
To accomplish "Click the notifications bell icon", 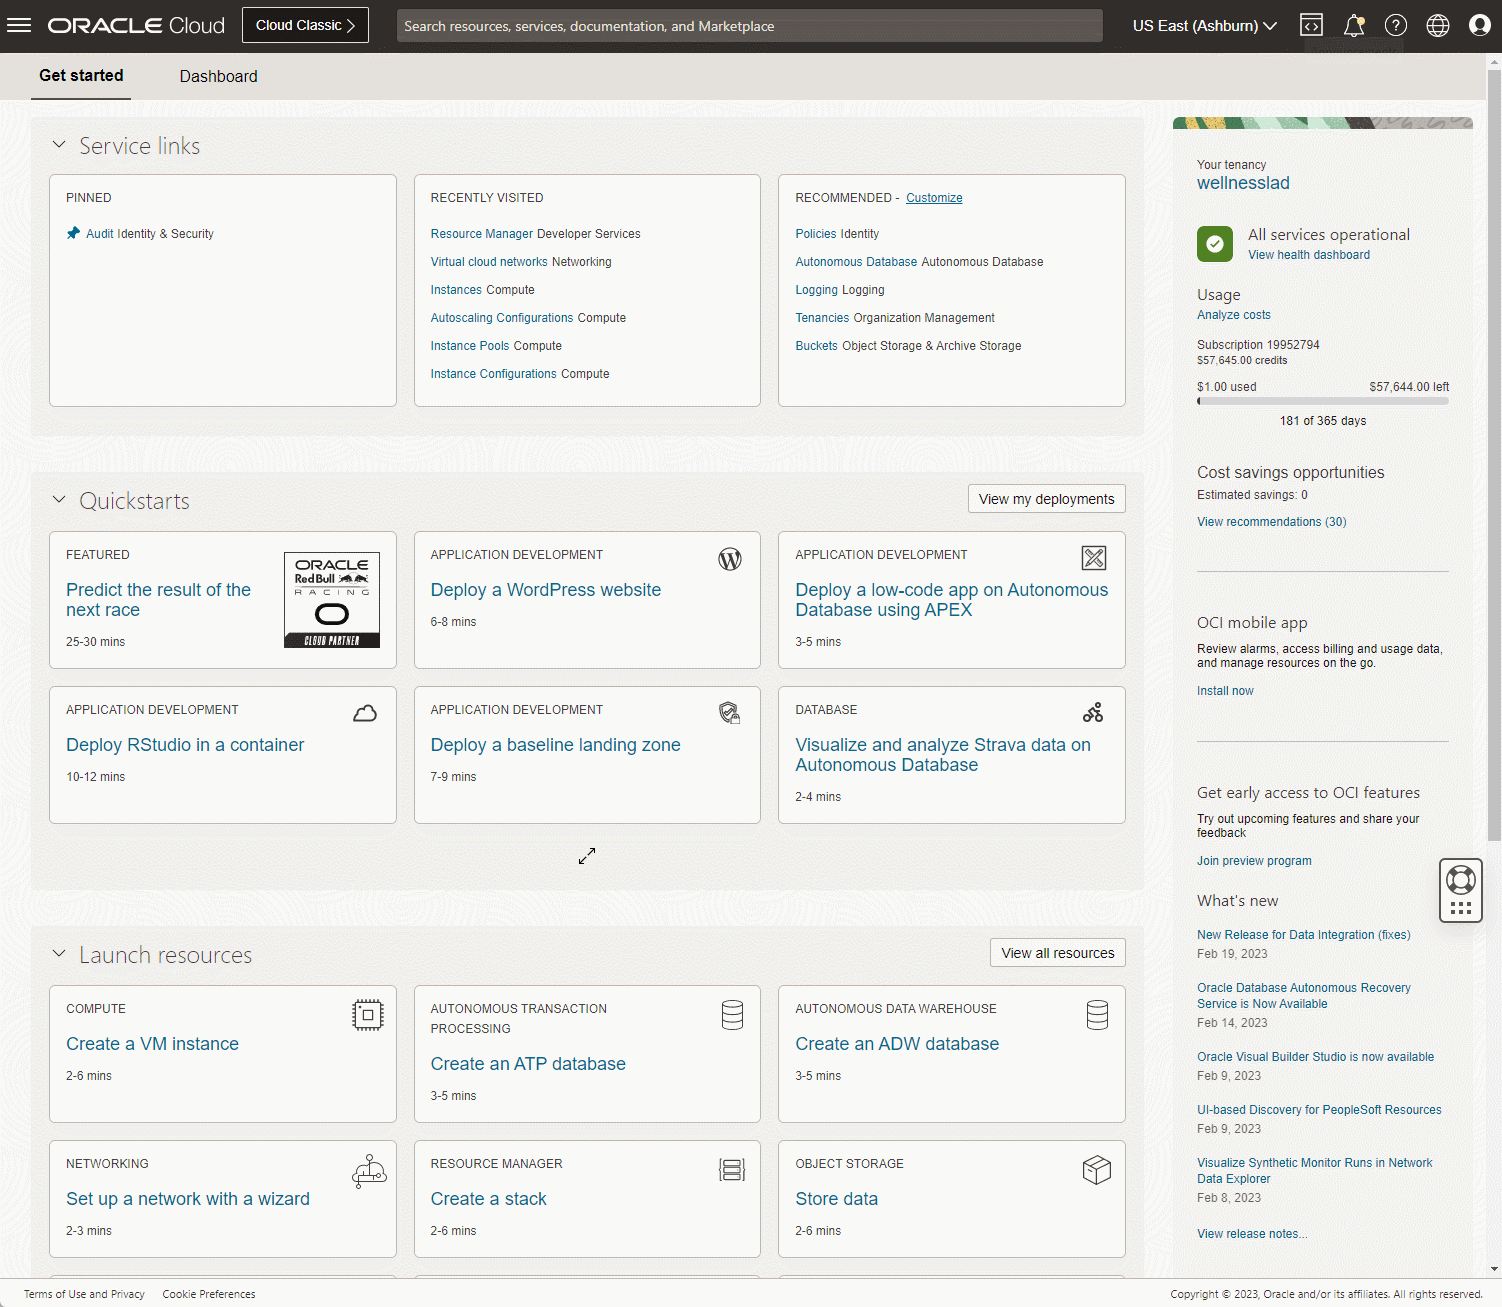I will pos(1354,25).
